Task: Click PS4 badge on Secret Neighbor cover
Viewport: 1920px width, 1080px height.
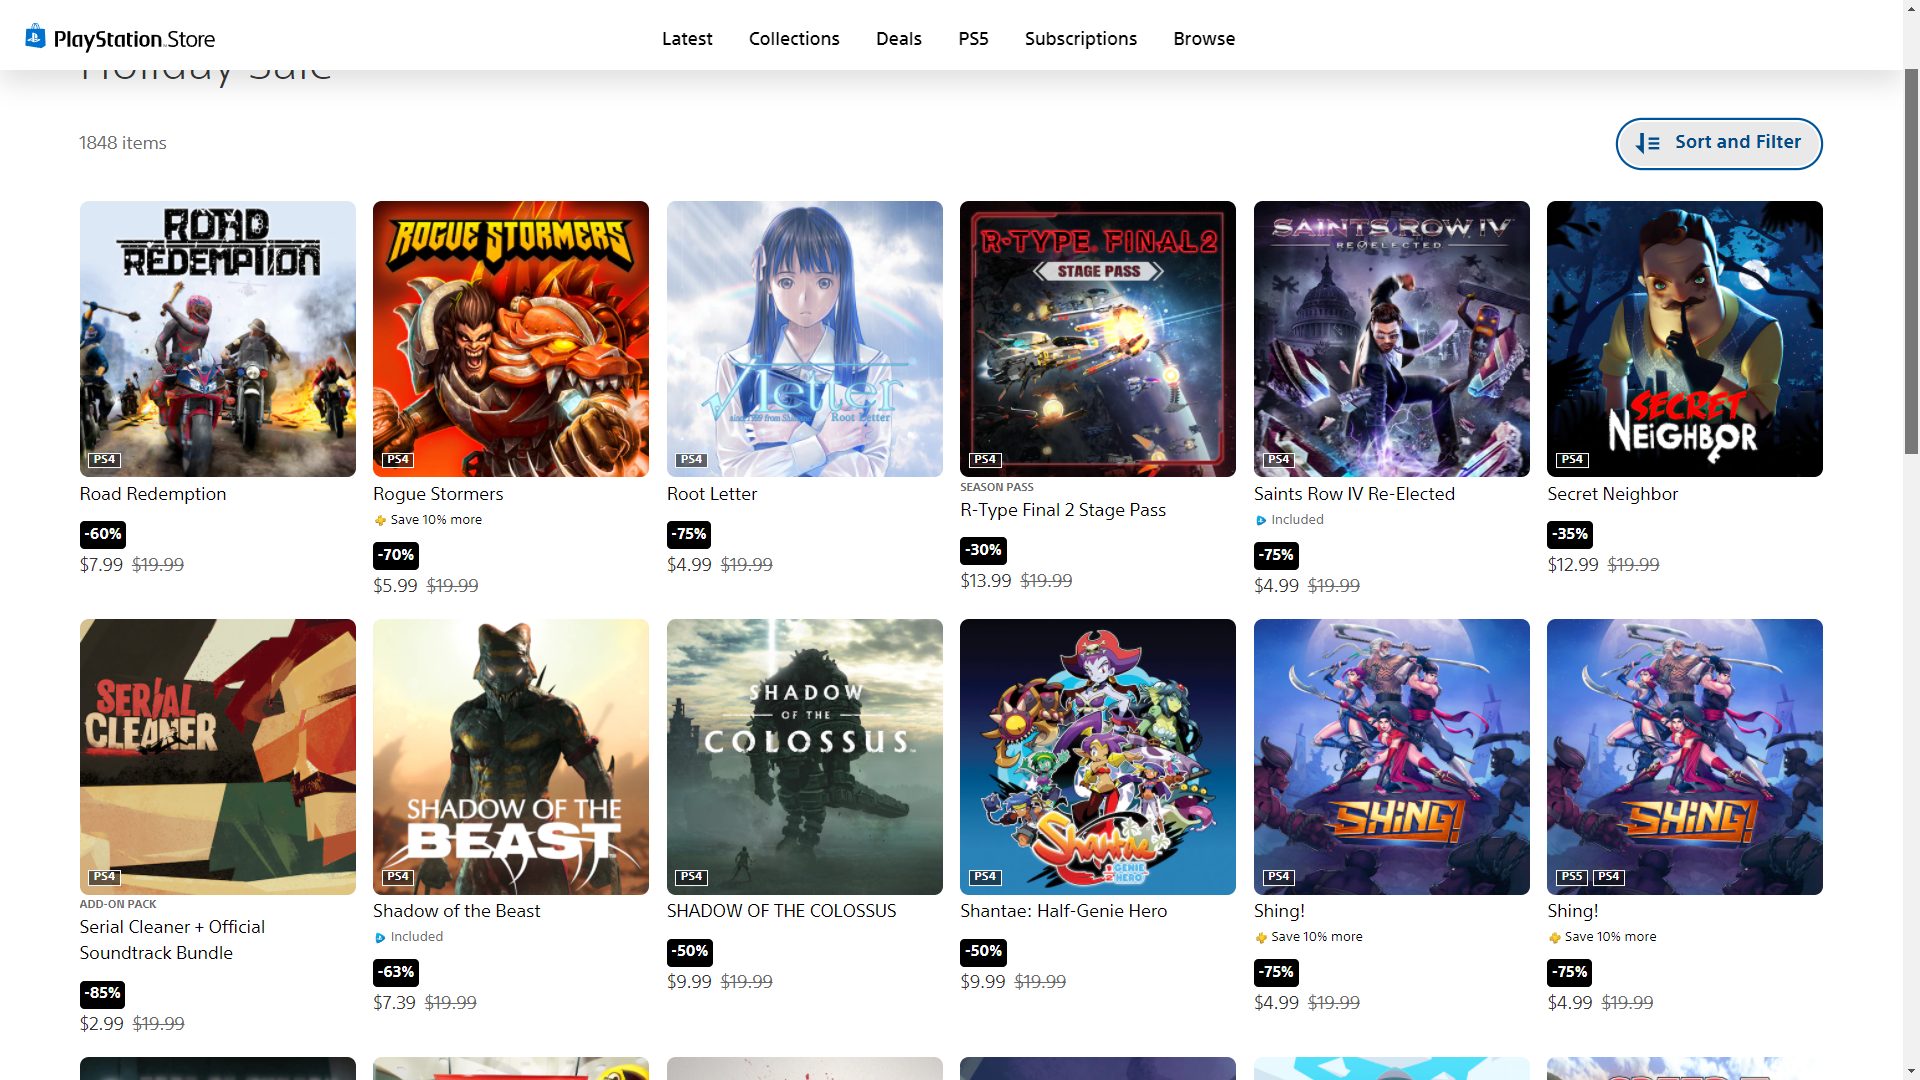Action: pyautogui.click(x=1571, y=460)
